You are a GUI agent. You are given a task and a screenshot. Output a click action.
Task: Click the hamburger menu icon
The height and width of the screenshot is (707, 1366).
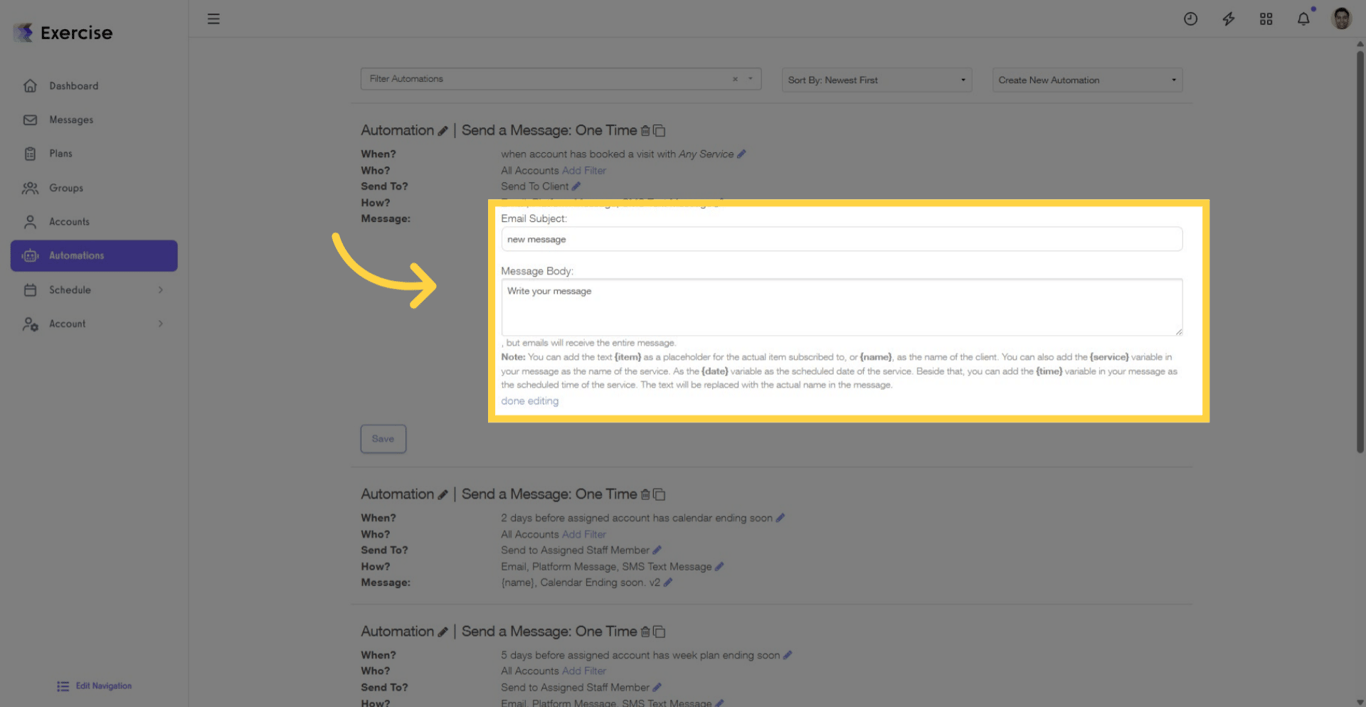(x=213, y=19)
